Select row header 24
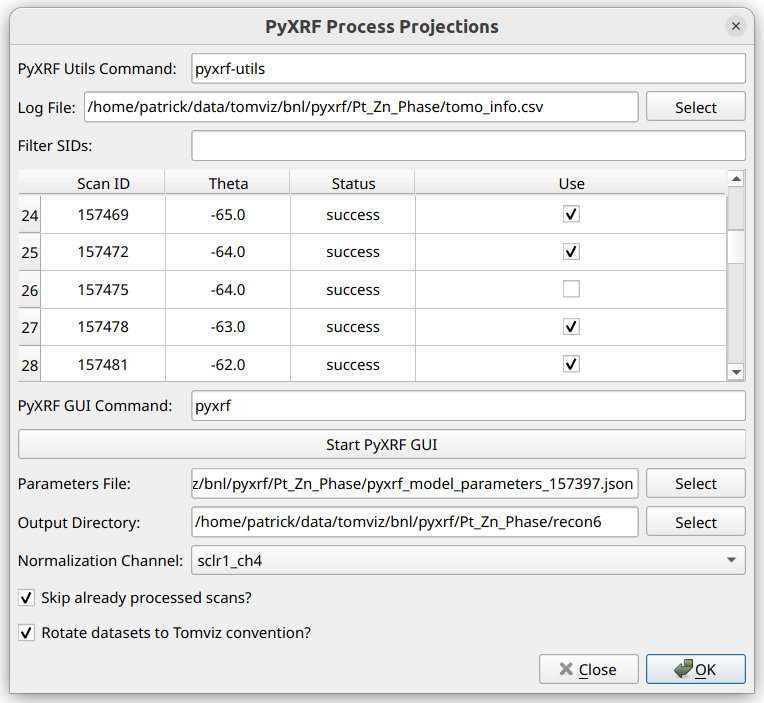764x703 pixels. pos(30,215)
